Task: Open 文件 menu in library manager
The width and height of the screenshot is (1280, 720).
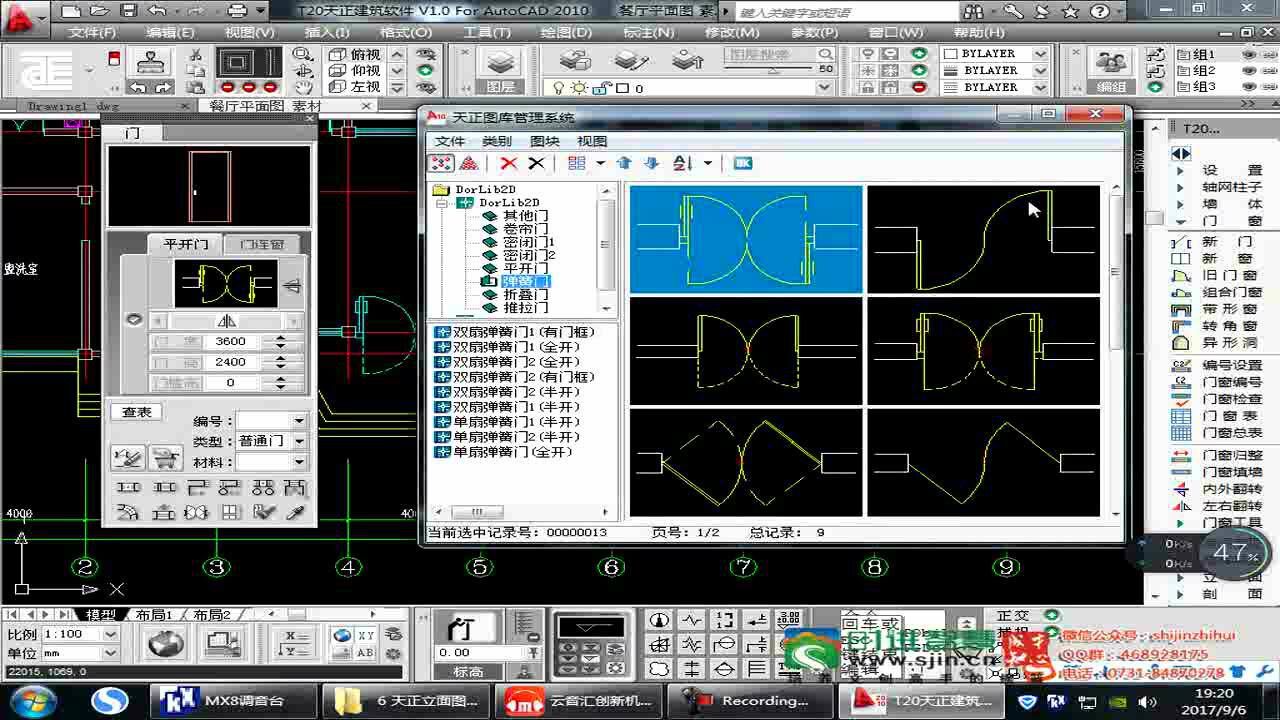Action: 450,141
